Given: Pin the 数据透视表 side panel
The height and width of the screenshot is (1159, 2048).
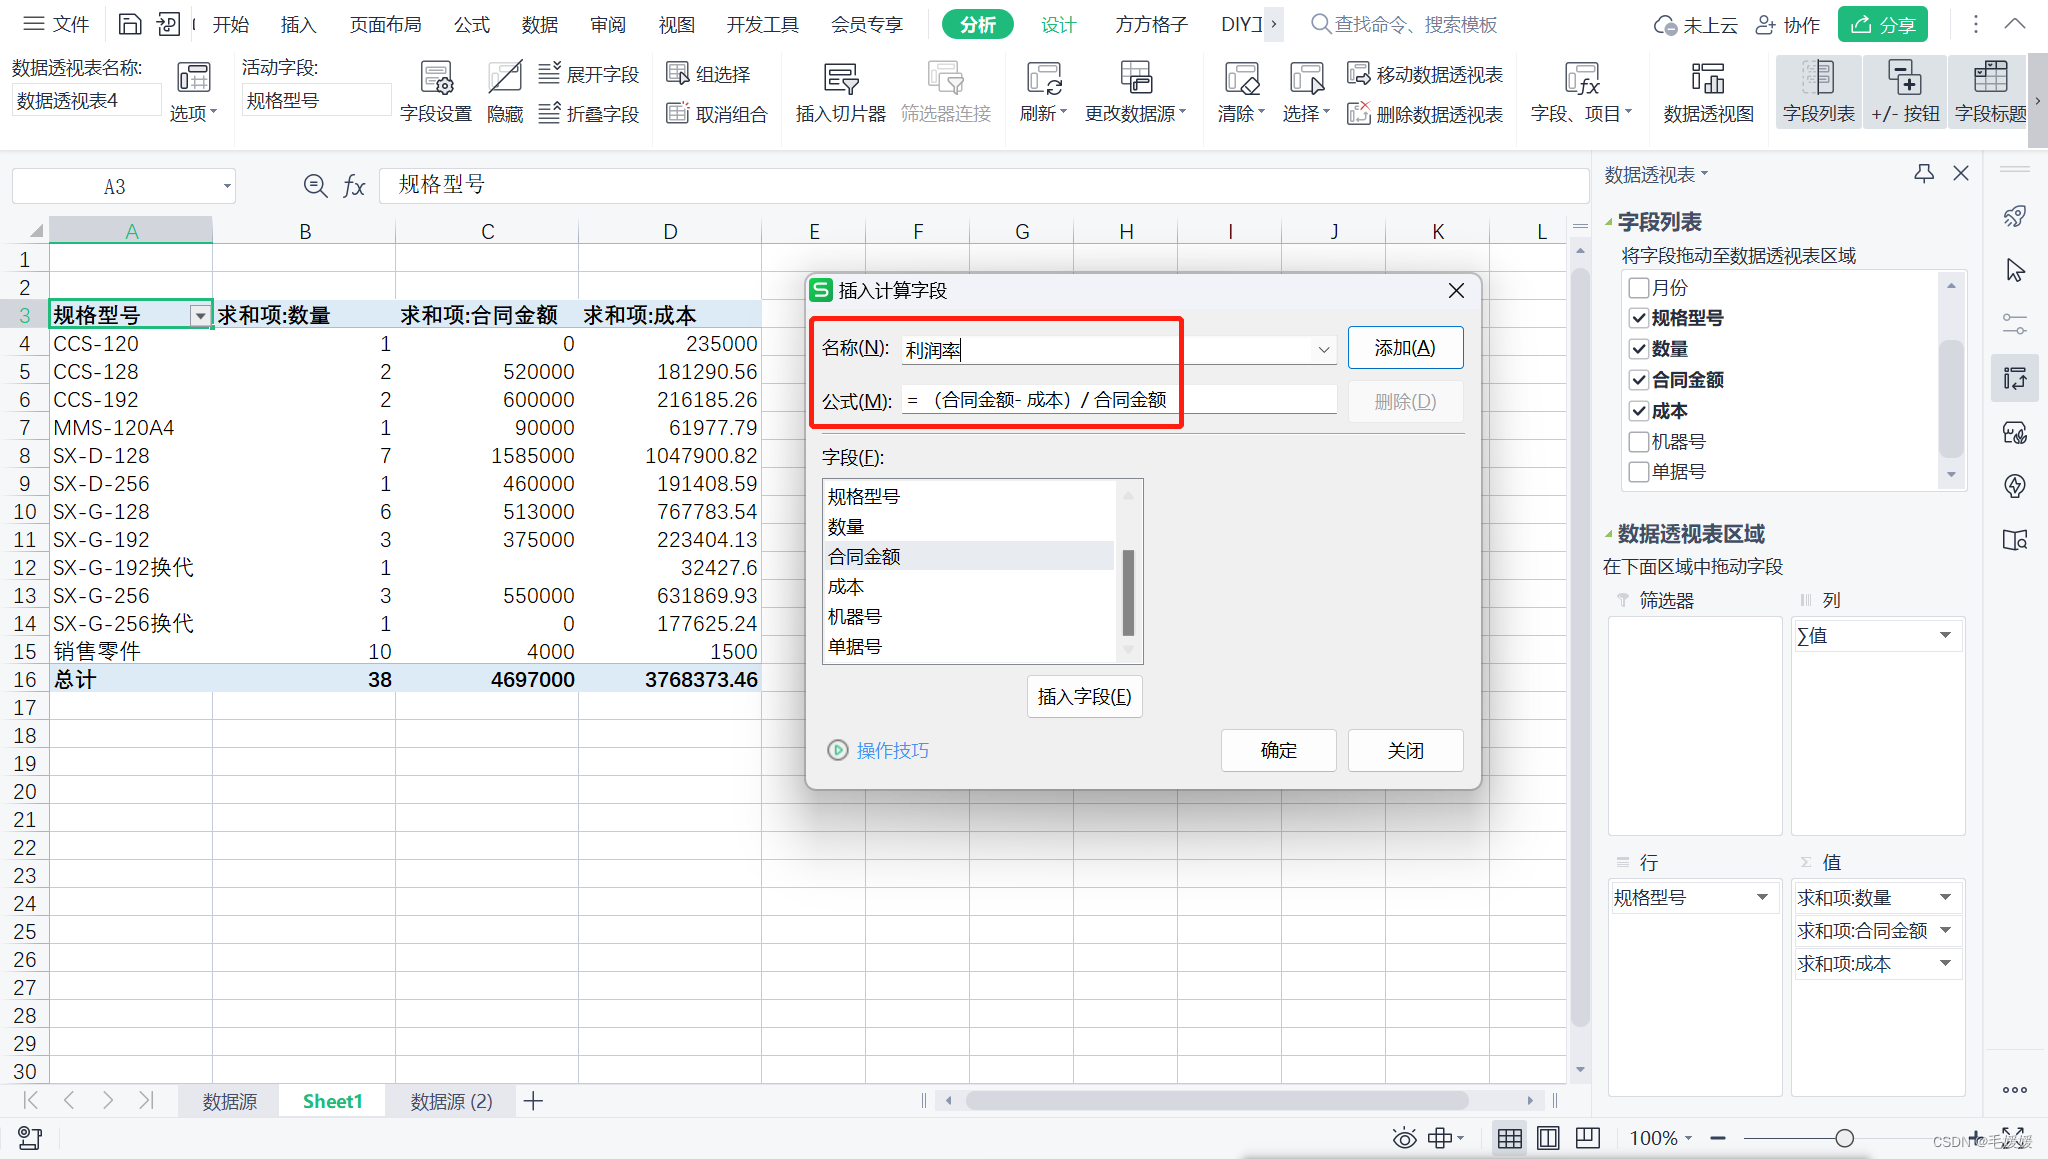Looking at the screenshot, I should point(1924,173).
